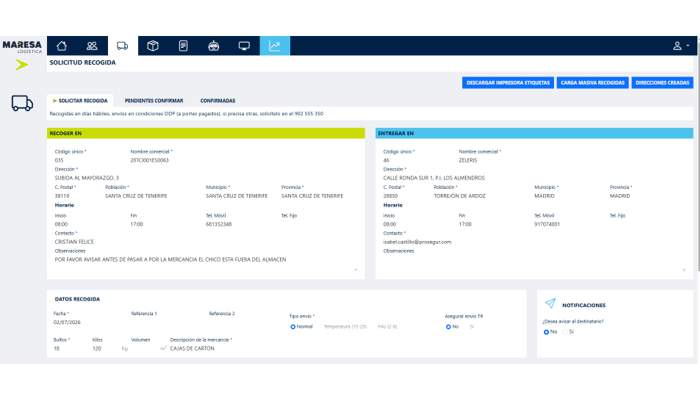Click the Maresa Logística logo
700x400 pixels.
coord(22,46)
